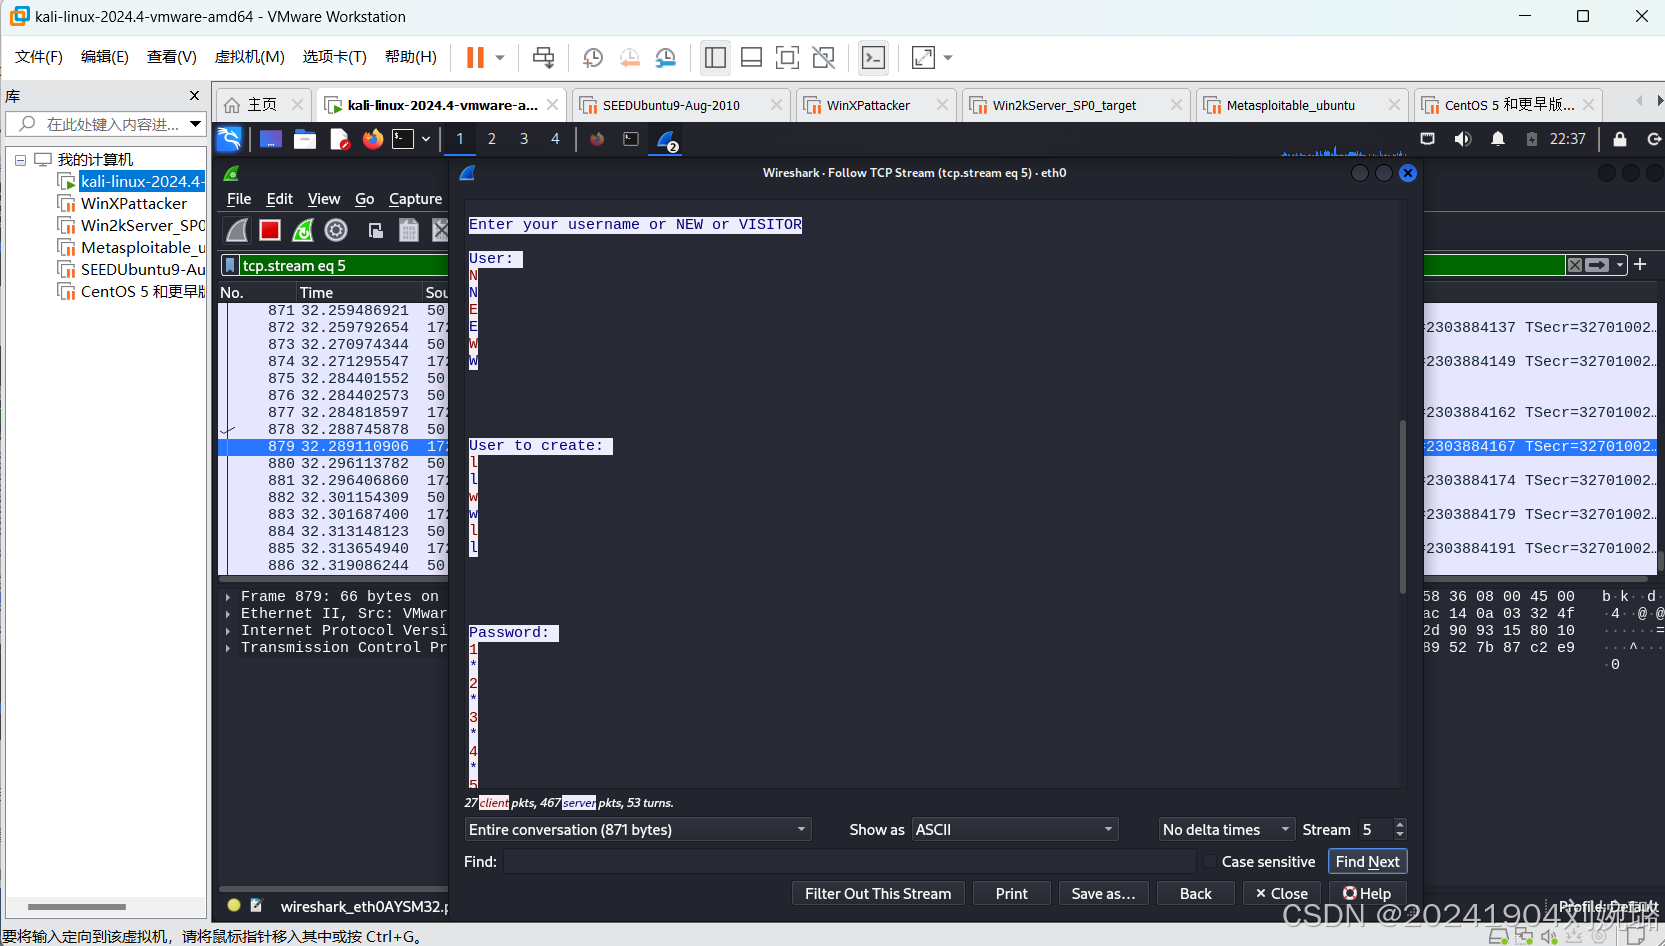Open VMware snapshot manager icon
The image size is (1665, 946).
(666, 58)
